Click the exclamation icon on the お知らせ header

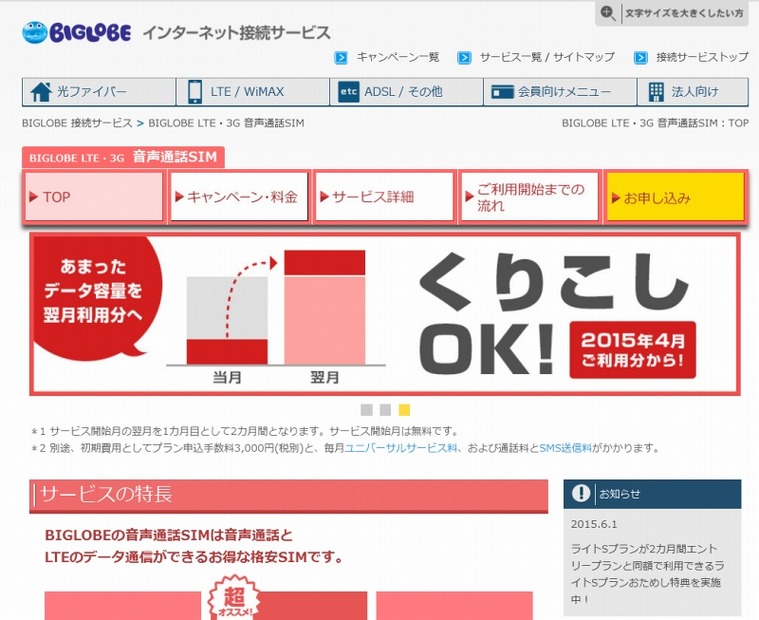click(x=581, y=493)
